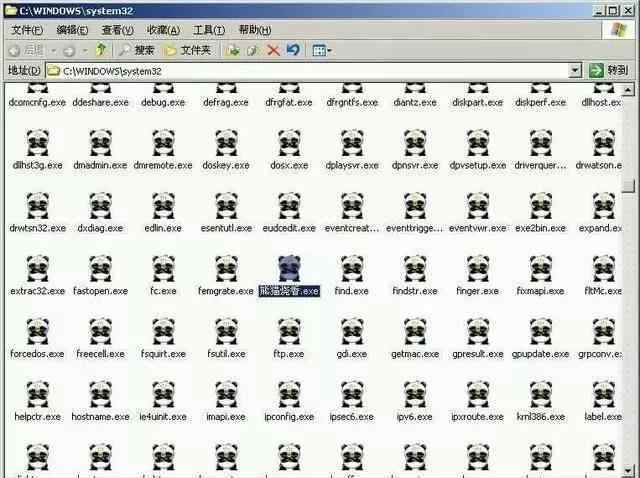Select the eventvwr.exe panda icon
Image resolution: width=640 pixels, height=478 pixels.
pyautogui.click(x=478, y=206)
